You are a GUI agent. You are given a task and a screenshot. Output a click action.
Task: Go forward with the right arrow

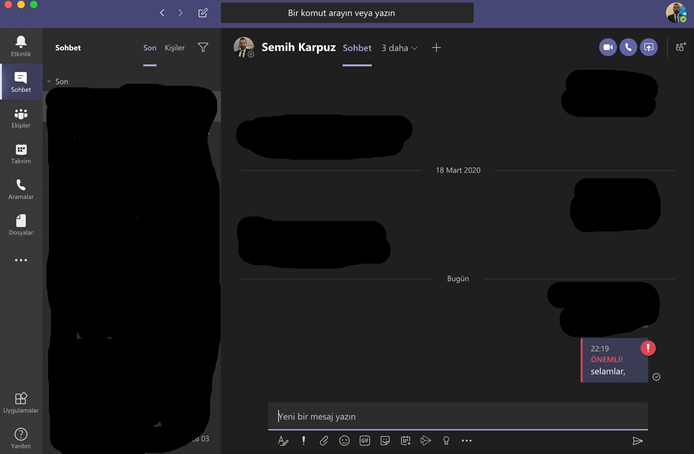[180, 13]
